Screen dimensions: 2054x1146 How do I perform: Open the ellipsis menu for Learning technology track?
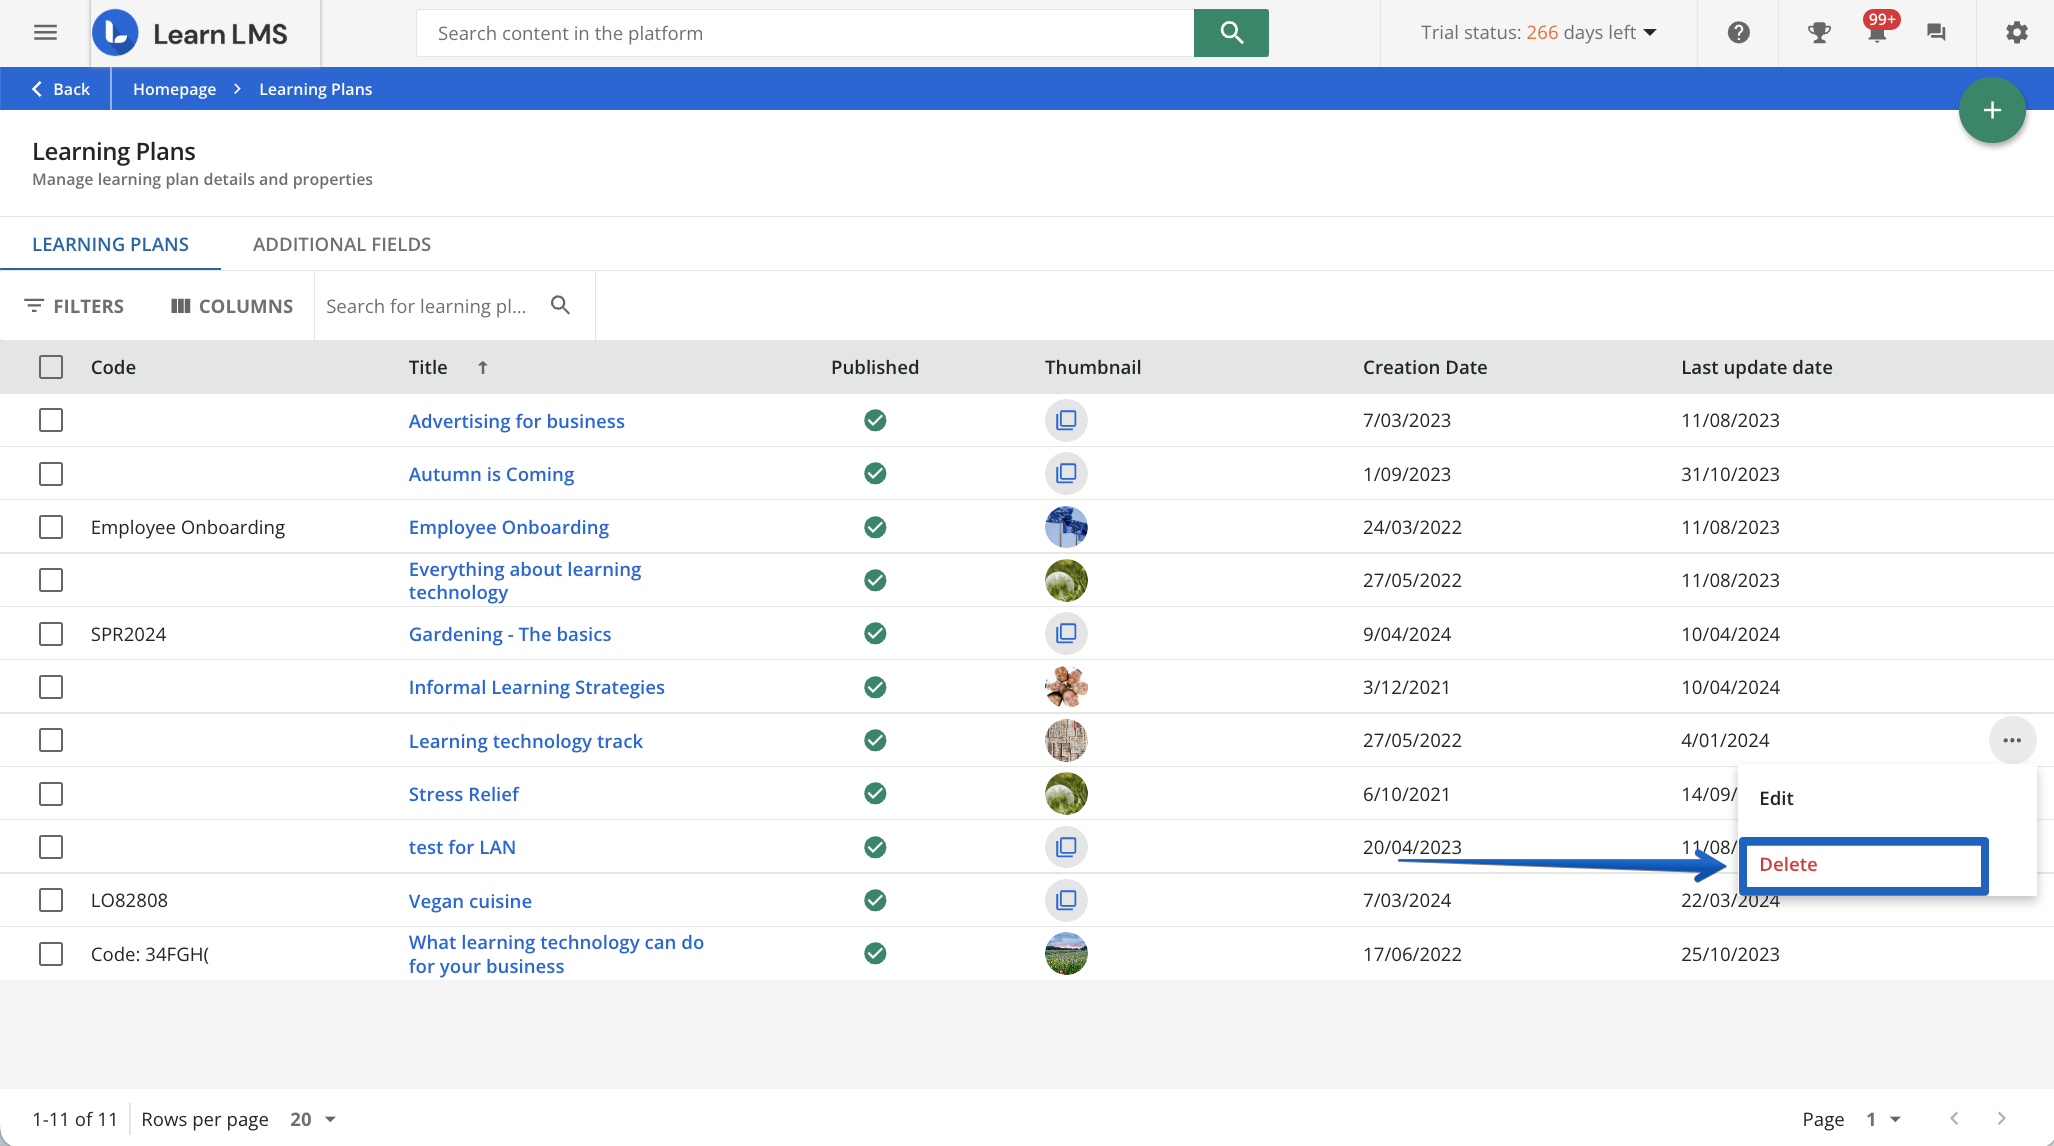point(2012,740)
